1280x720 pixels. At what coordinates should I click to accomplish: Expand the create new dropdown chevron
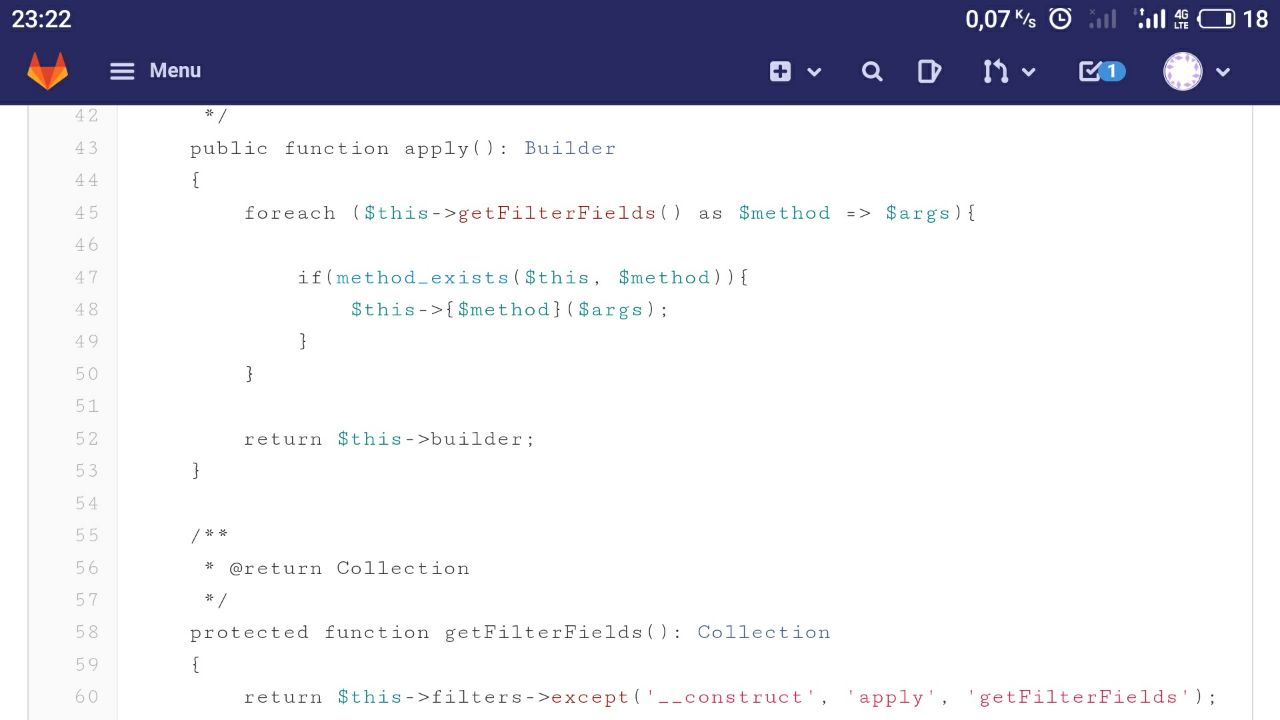tap(814, 72)
